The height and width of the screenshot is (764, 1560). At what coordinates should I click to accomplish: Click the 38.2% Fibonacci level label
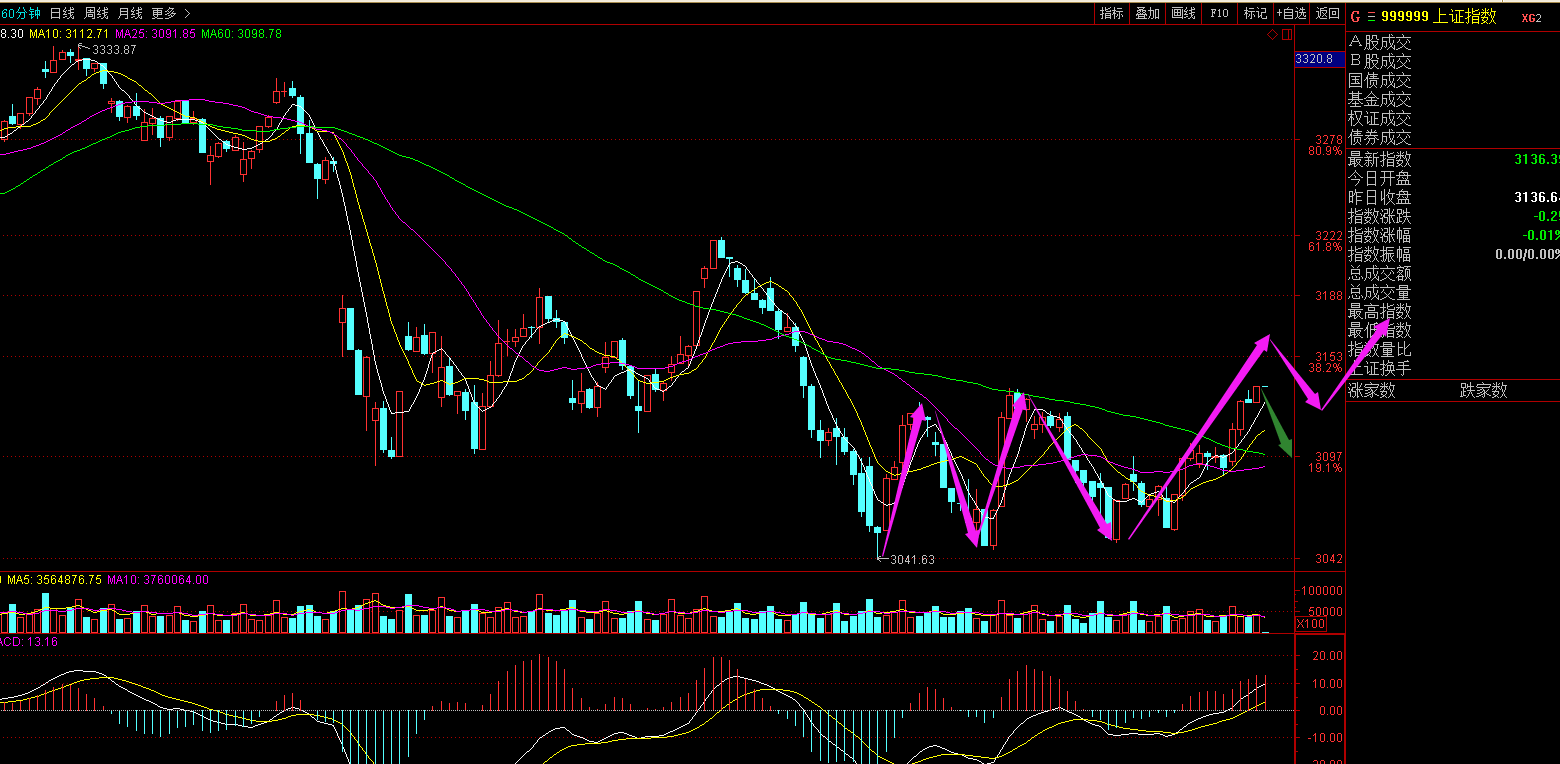[x=1325, y=367]
